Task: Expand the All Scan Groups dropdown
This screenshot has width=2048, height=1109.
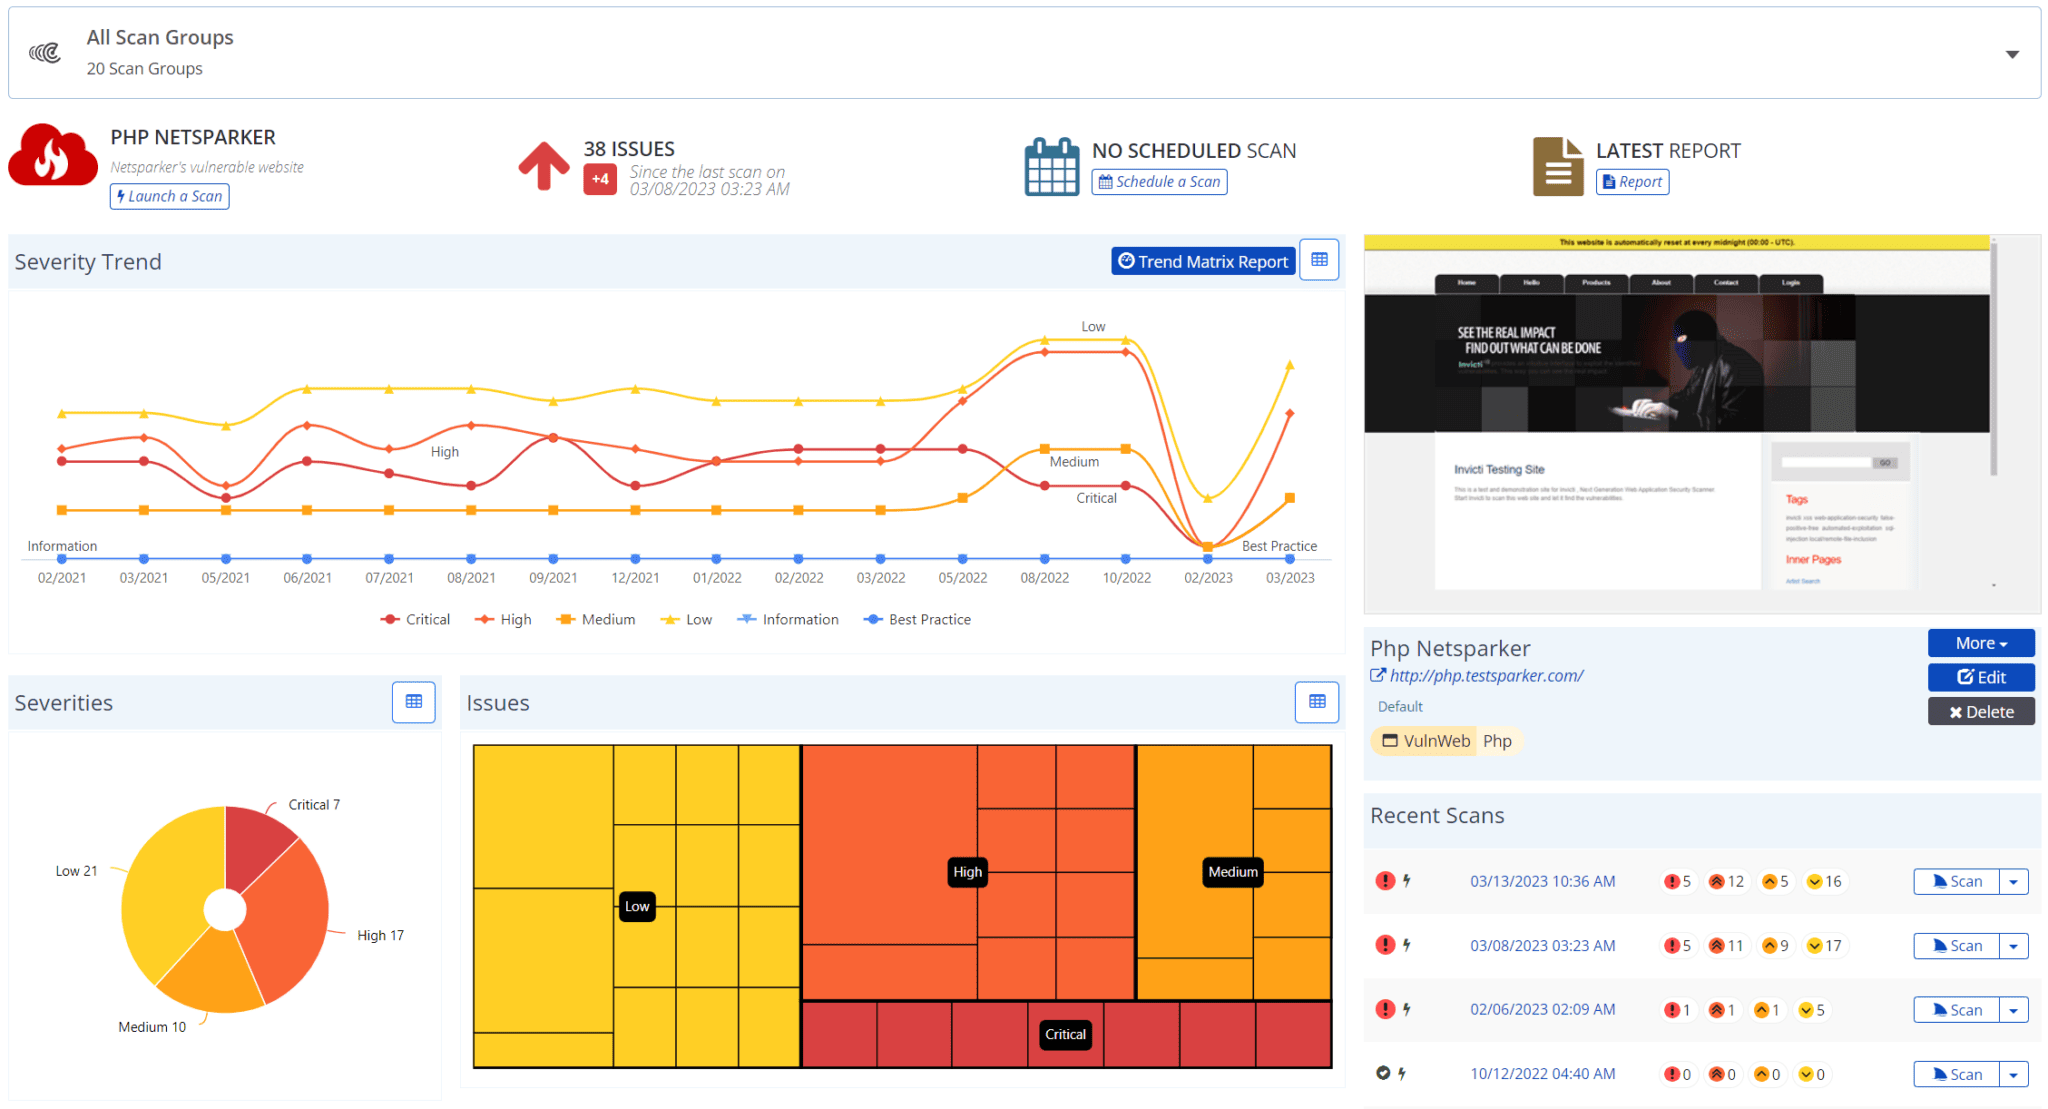Action: click(2011, 54)
